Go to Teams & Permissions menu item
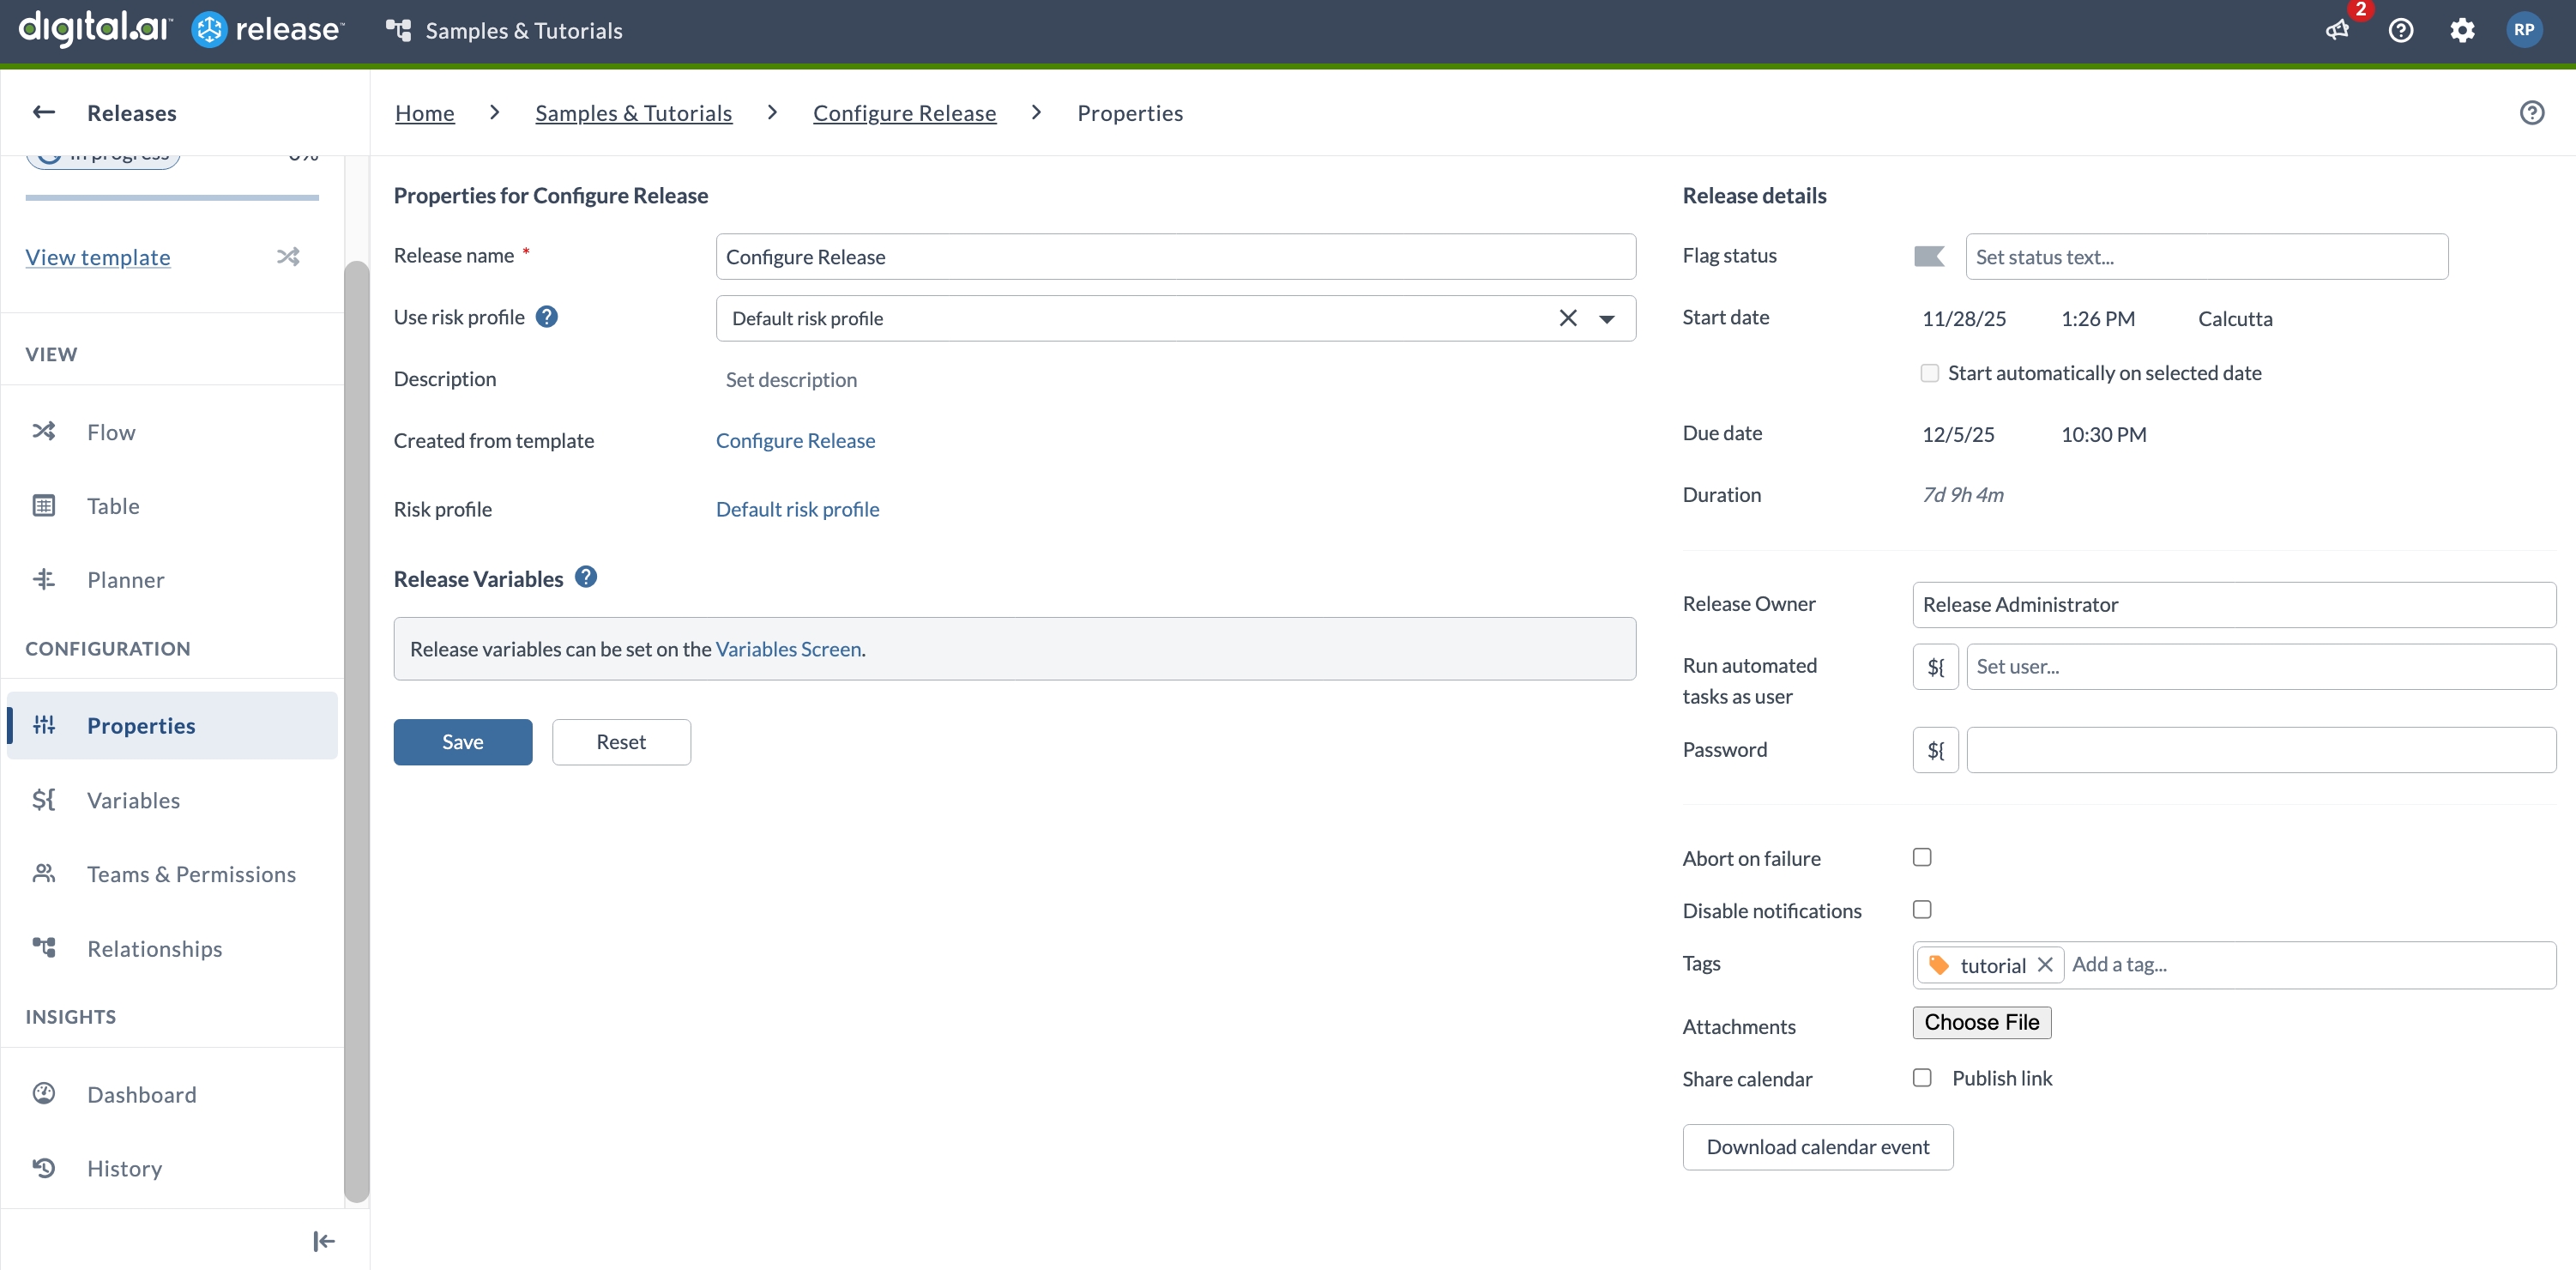The width and height of the screenshot is (2576, 1270). click(191, 874)
